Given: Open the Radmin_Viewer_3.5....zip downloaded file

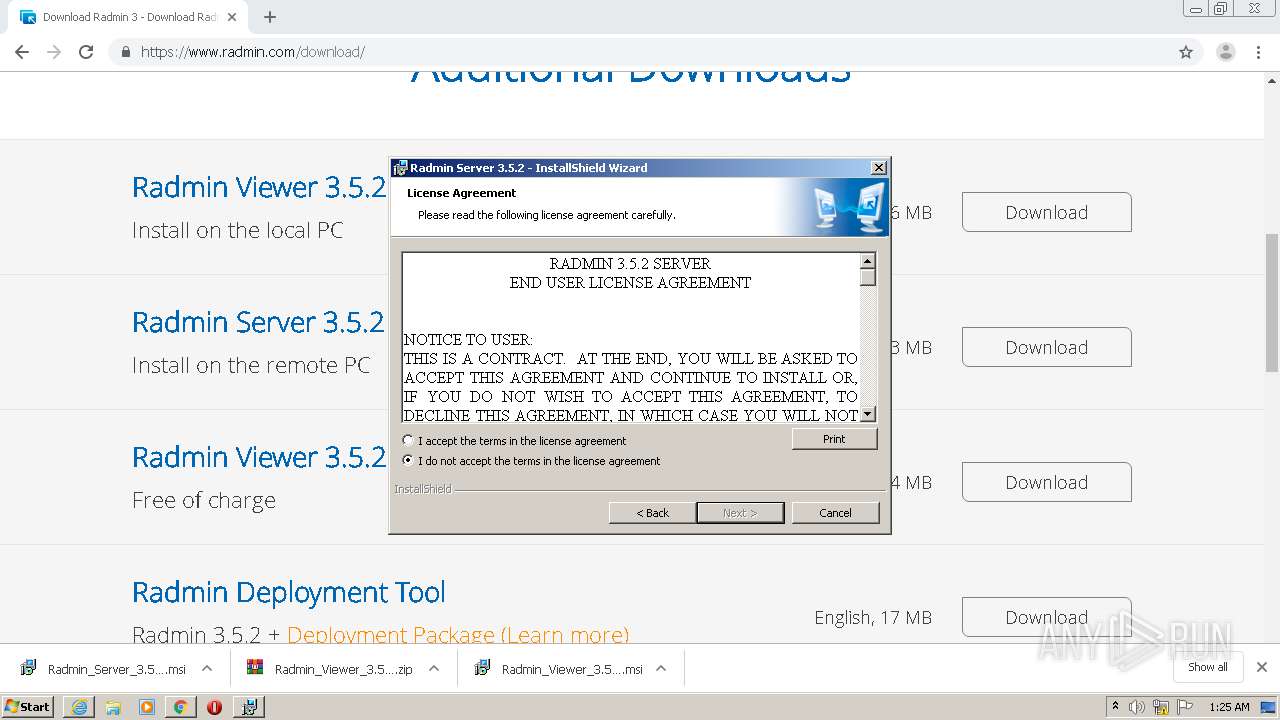Looking at the screenshot, I should (x=330, y=669).
